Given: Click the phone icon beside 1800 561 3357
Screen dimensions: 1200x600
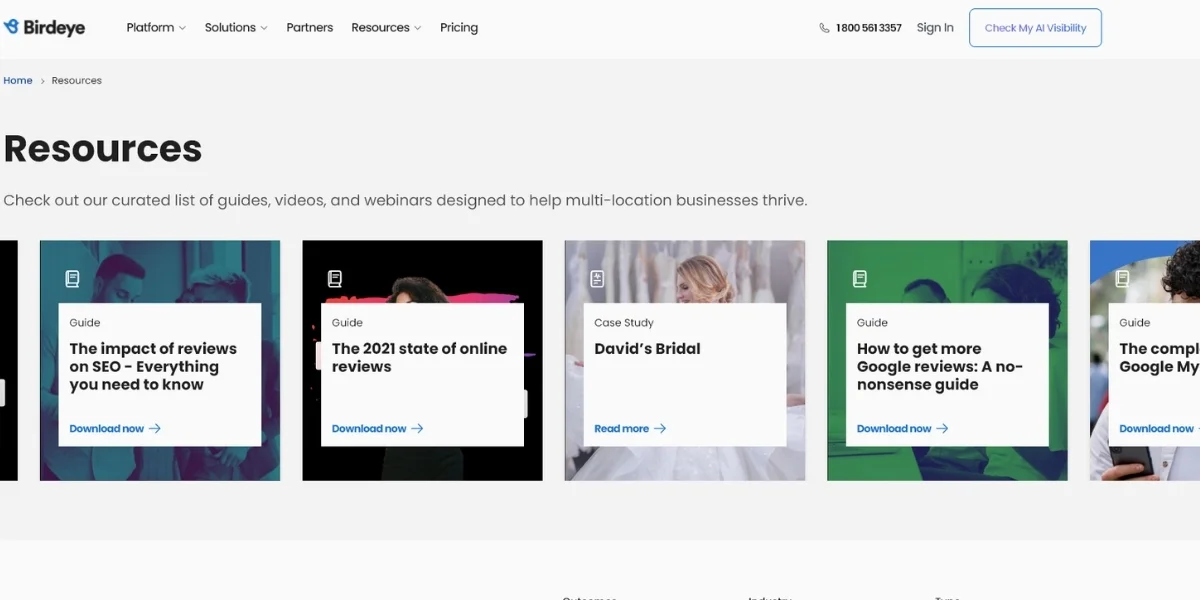Looking at the screenshot, I should click(824, 28).
